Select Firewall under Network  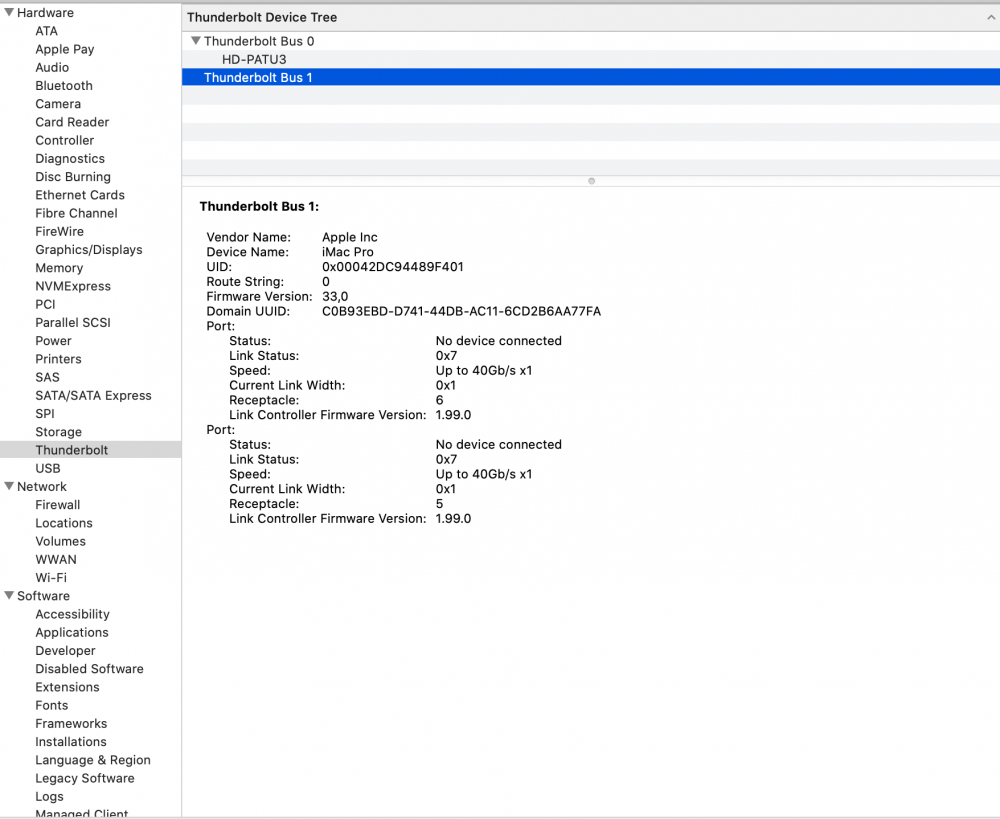pyautogui.click(x=57, y=505)
